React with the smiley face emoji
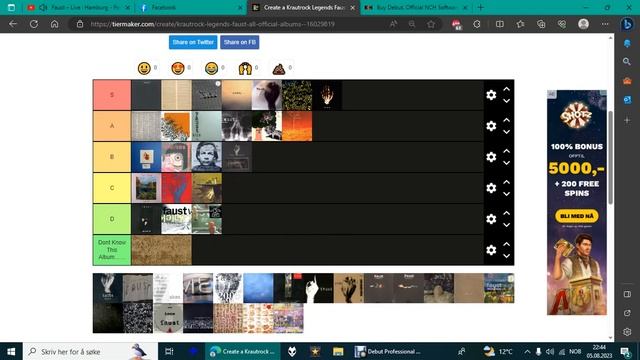This screenshot has height=360, width=640. [x=144, y=68]
